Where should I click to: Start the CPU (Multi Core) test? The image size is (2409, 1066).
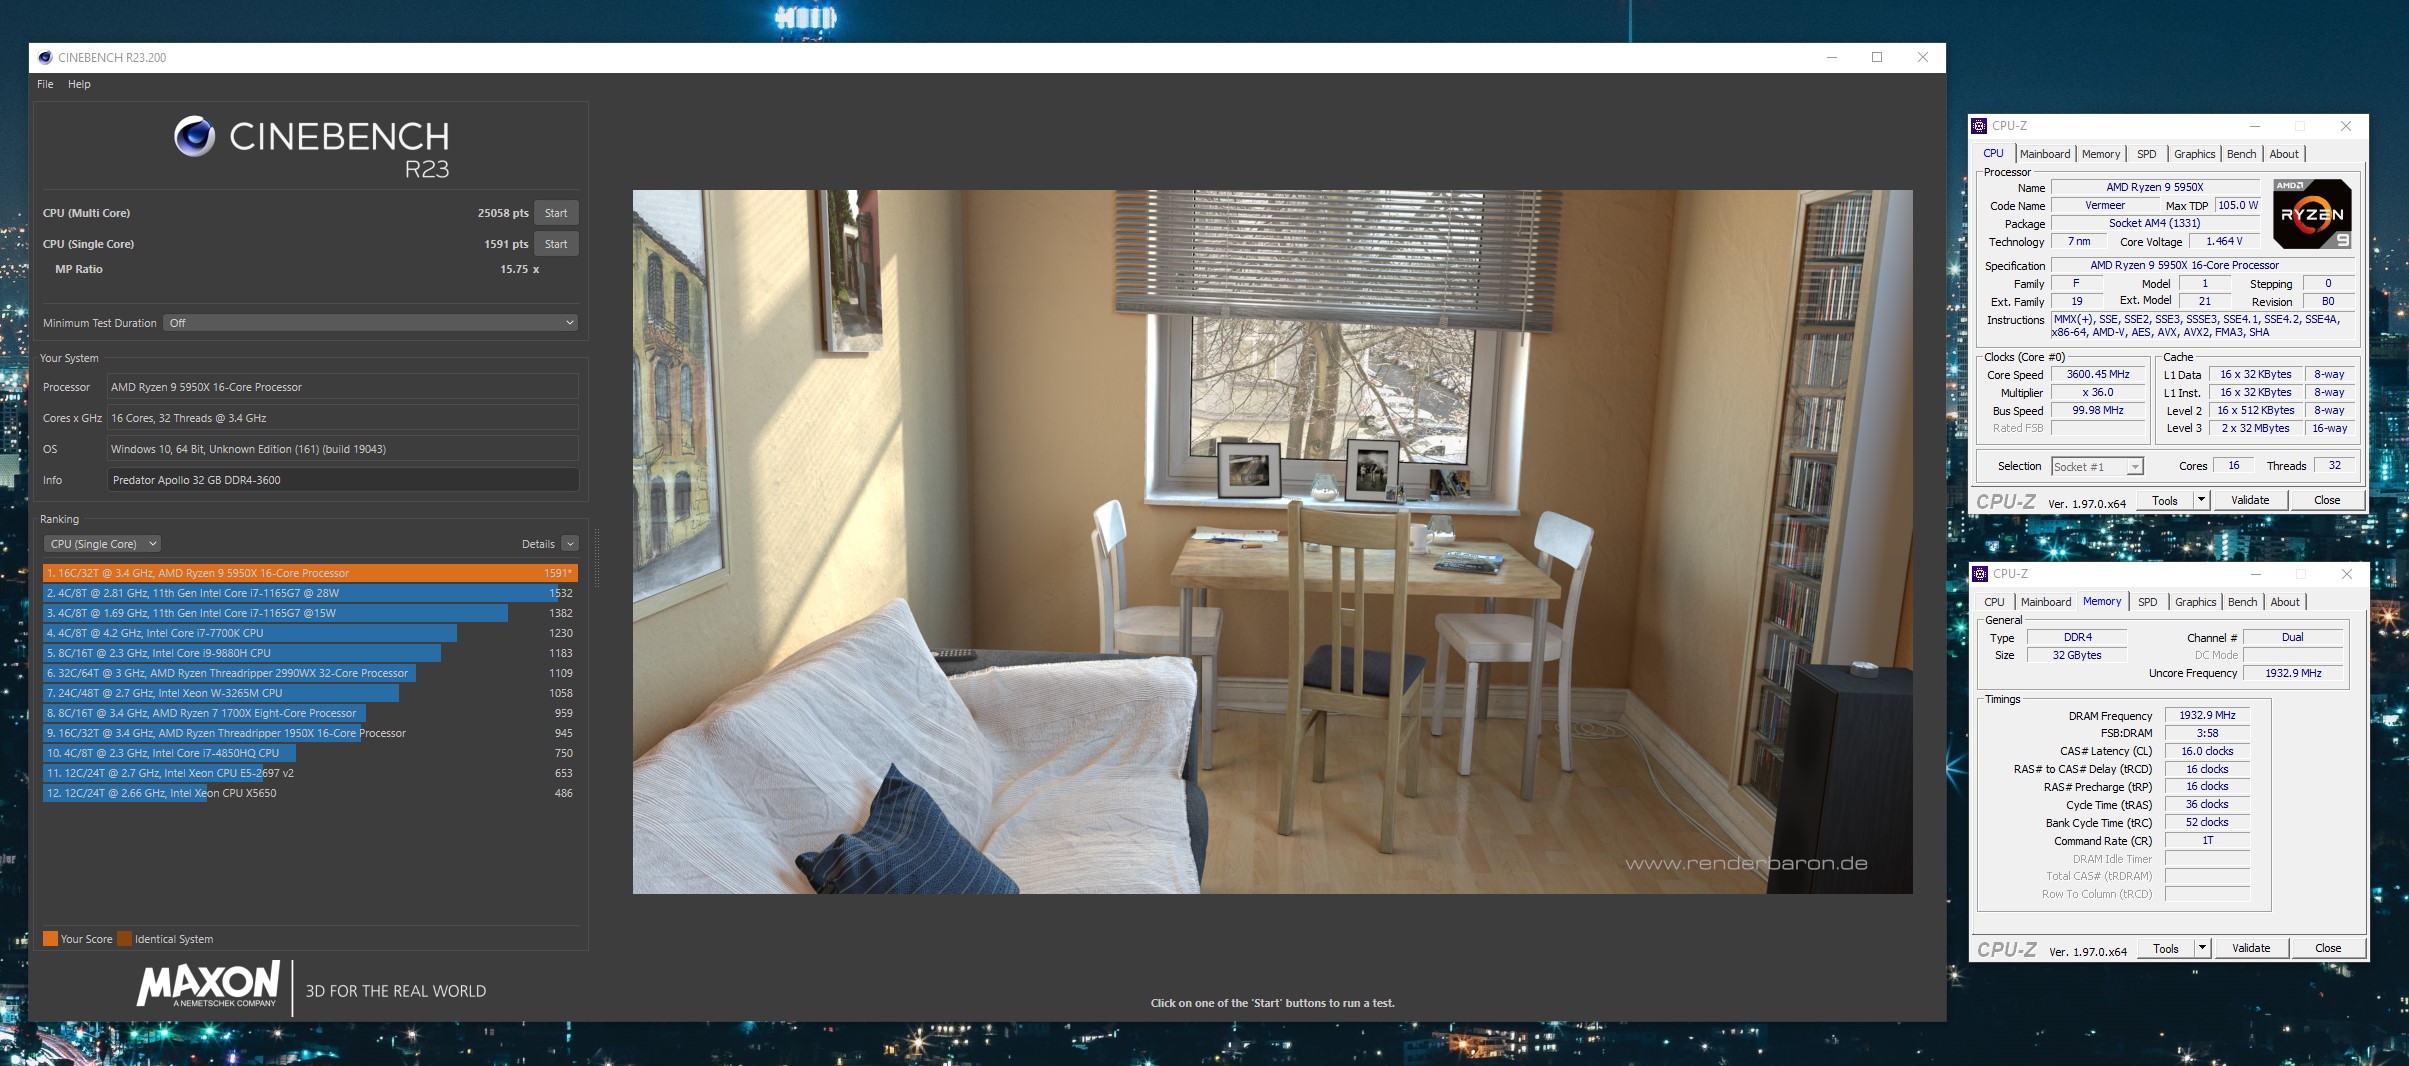[556, 213]
